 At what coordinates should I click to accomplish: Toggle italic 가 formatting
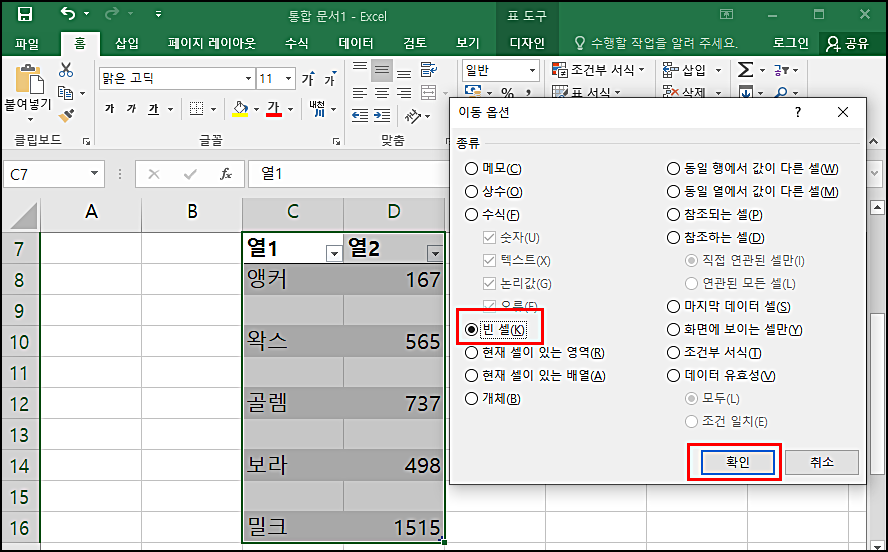click(x=131, y=109)
